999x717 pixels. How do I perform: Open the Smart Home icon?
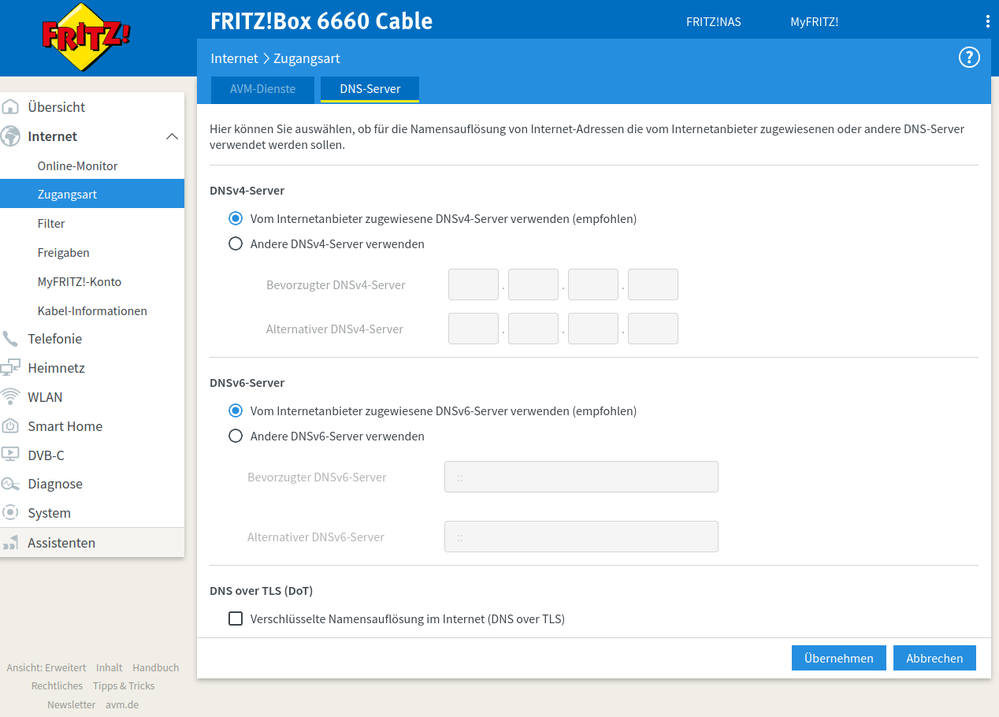pyautogui.click(x=12, y=426)
